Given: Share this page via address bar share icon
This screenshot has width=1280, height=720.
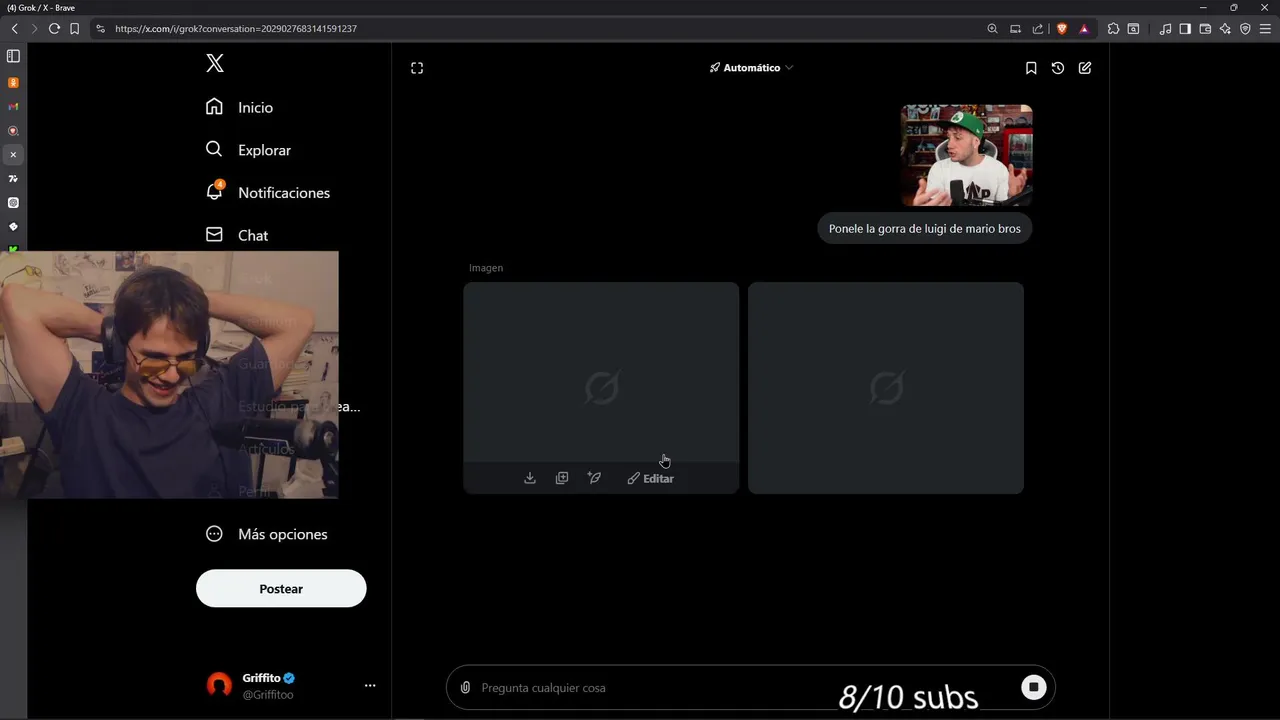Looking at the screenshot, I should (1038, 29).
